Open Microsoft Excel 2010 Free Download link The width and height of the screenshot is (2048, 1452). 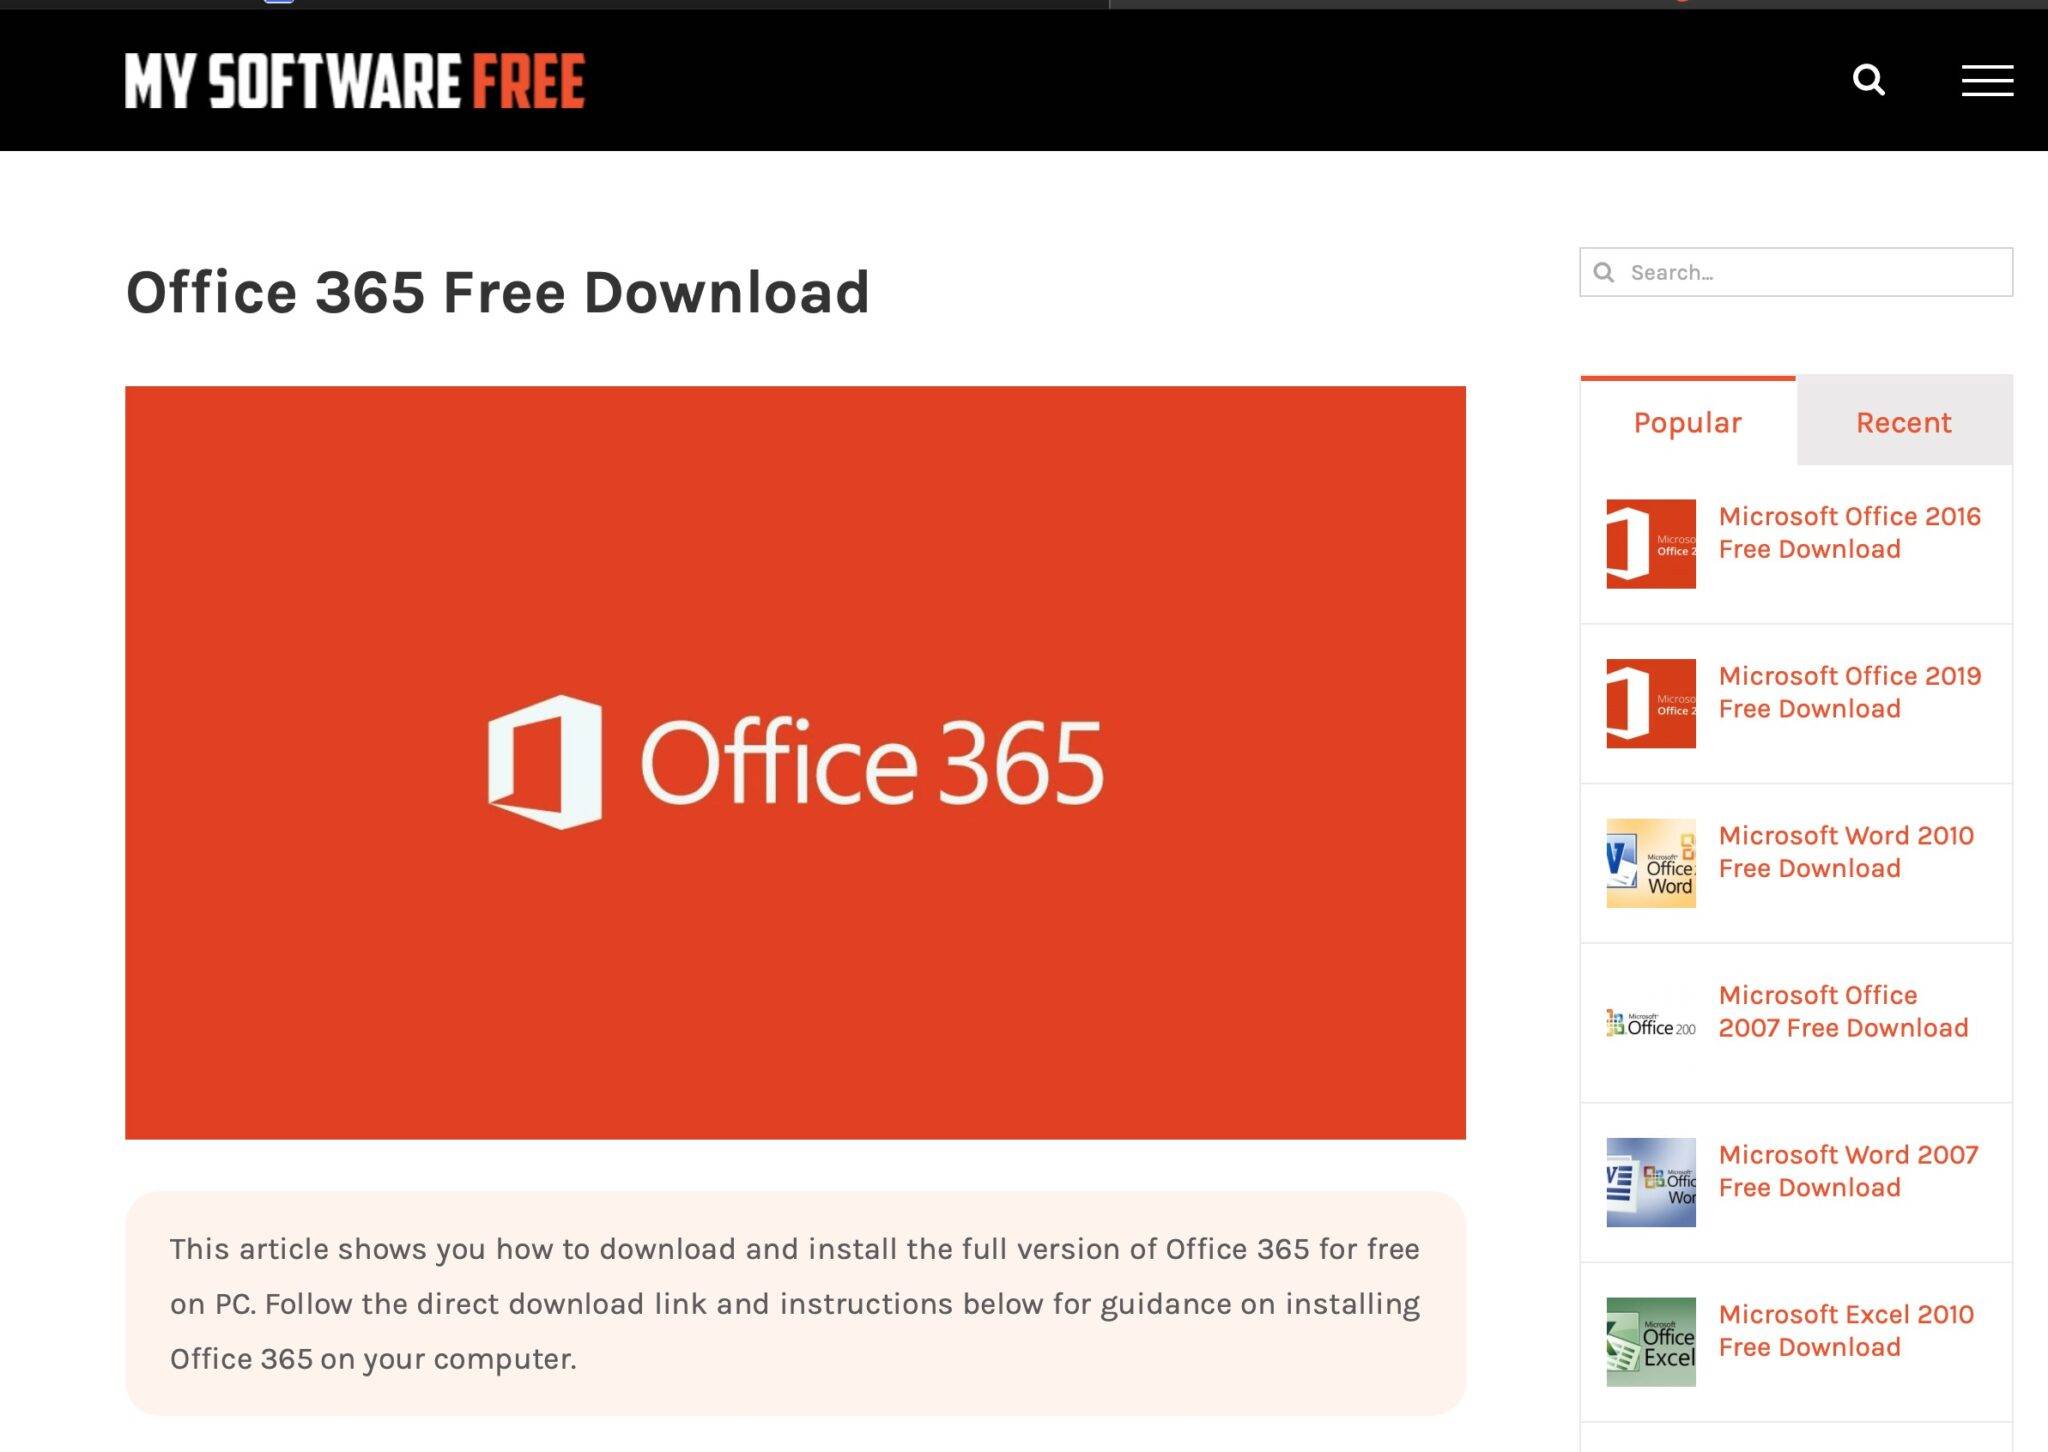(1847, 1329)
